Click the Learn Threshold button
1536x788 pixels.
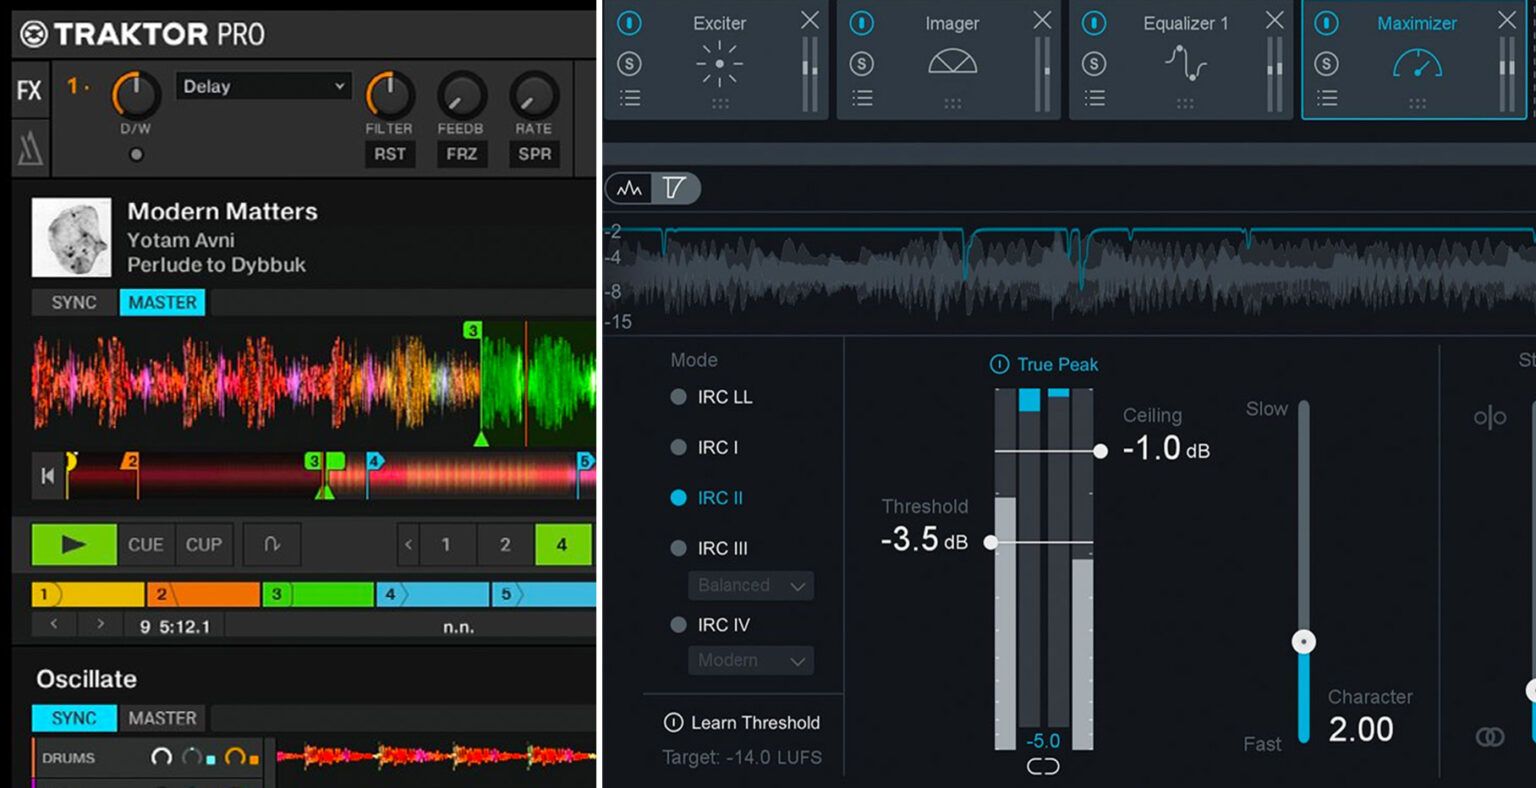tap(741, 722)
